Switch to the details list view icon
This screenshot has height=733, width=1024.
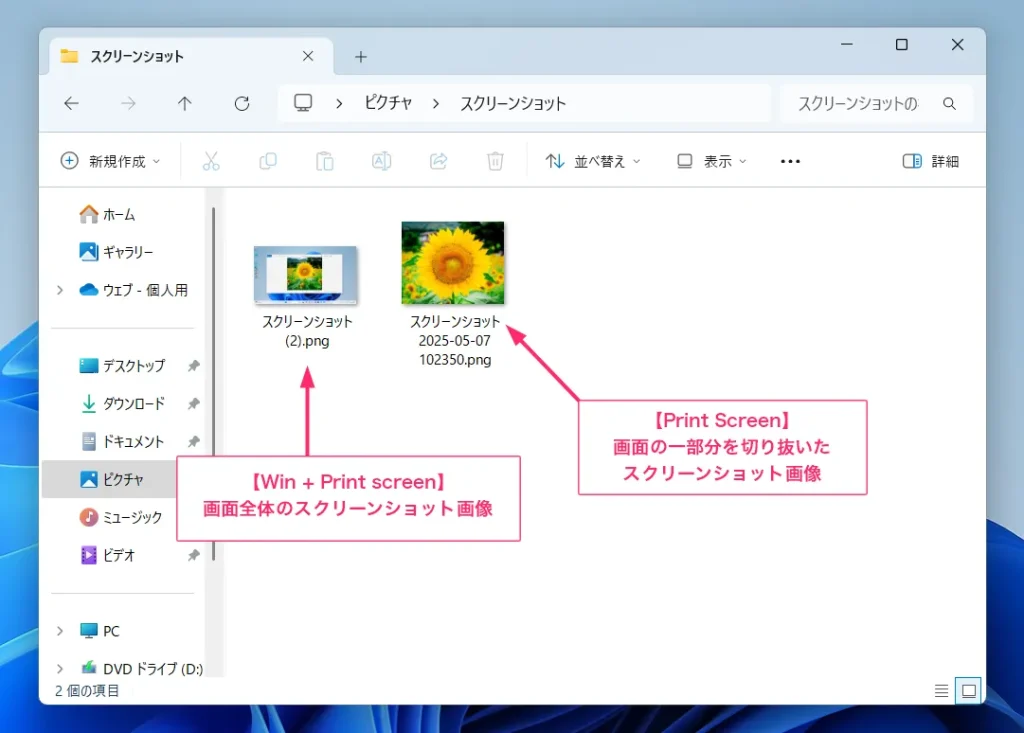[941, 691]
